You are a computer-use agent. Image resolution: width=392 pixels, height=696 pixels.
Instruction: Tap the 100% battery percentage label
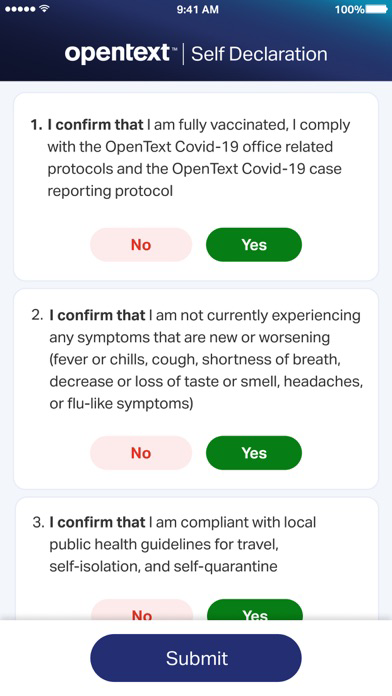(349, 9)
